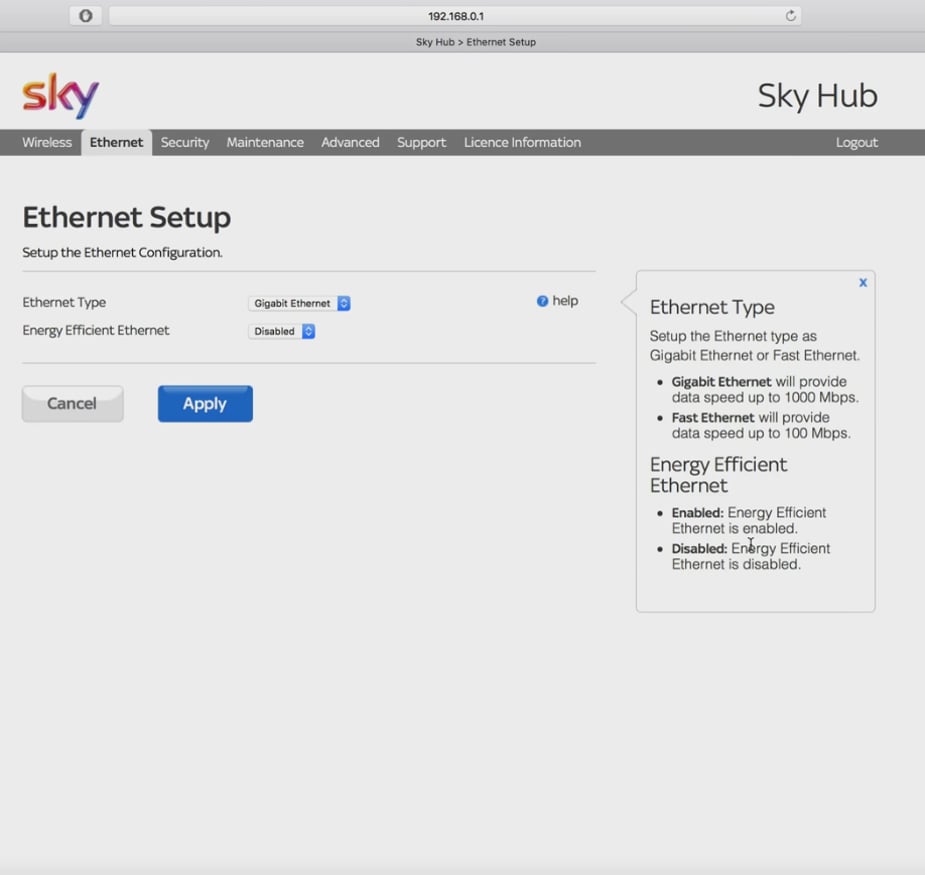Image resolution: width=925 pixels, height=875 pixels.
Task: Click the privacy shield icon beside address bar
Action: coord(86,16)
